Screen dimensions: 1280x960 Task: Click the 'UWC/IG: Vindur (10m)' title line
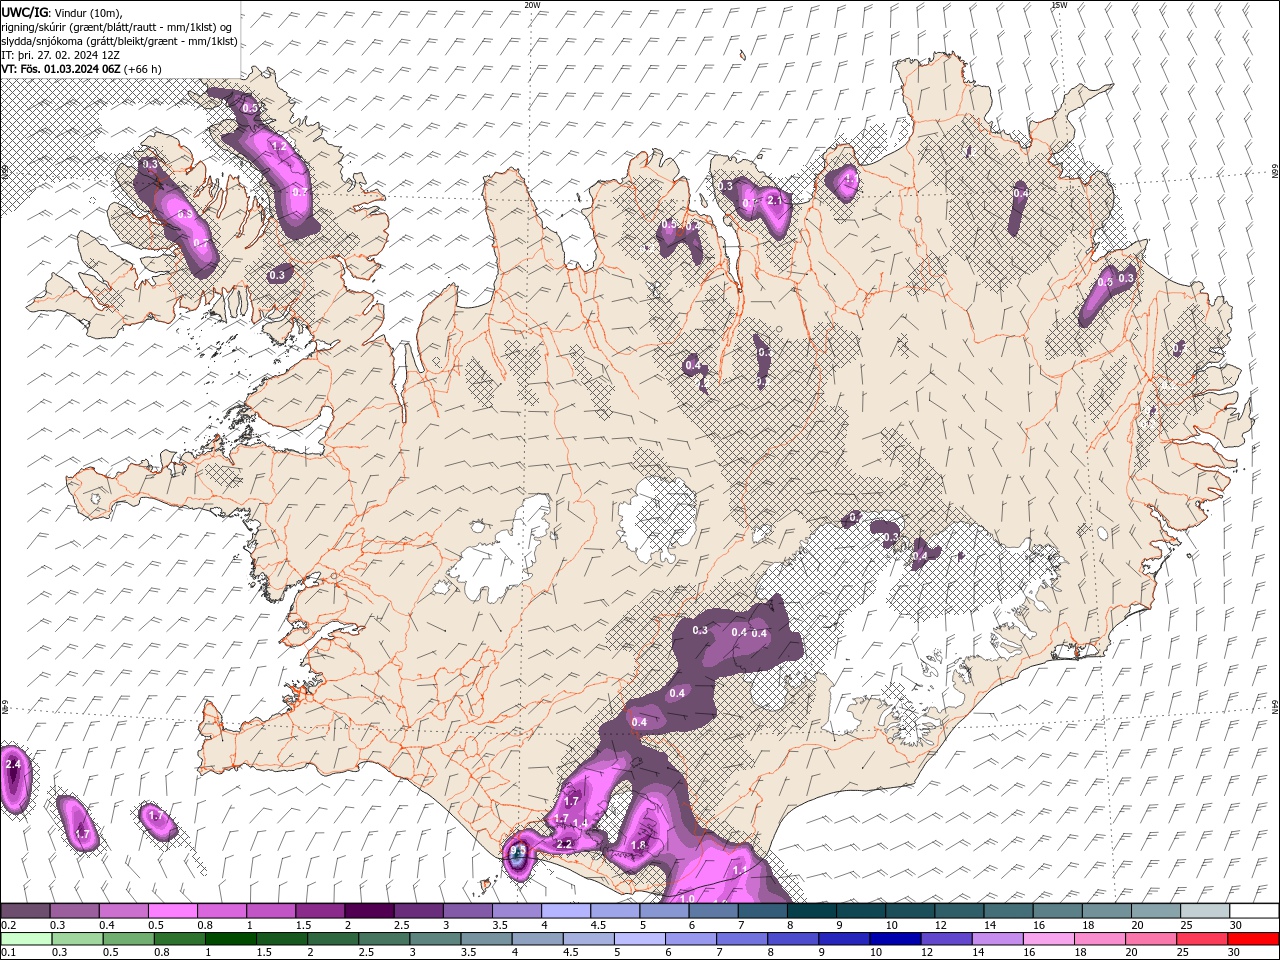point(62,12)
